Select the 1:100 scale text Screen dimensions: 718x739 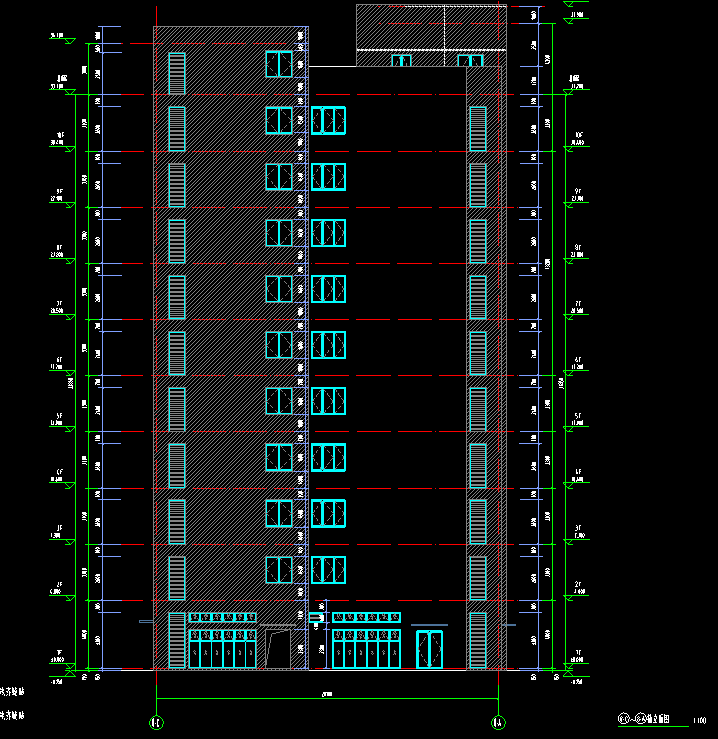click(x=698, y=719)
